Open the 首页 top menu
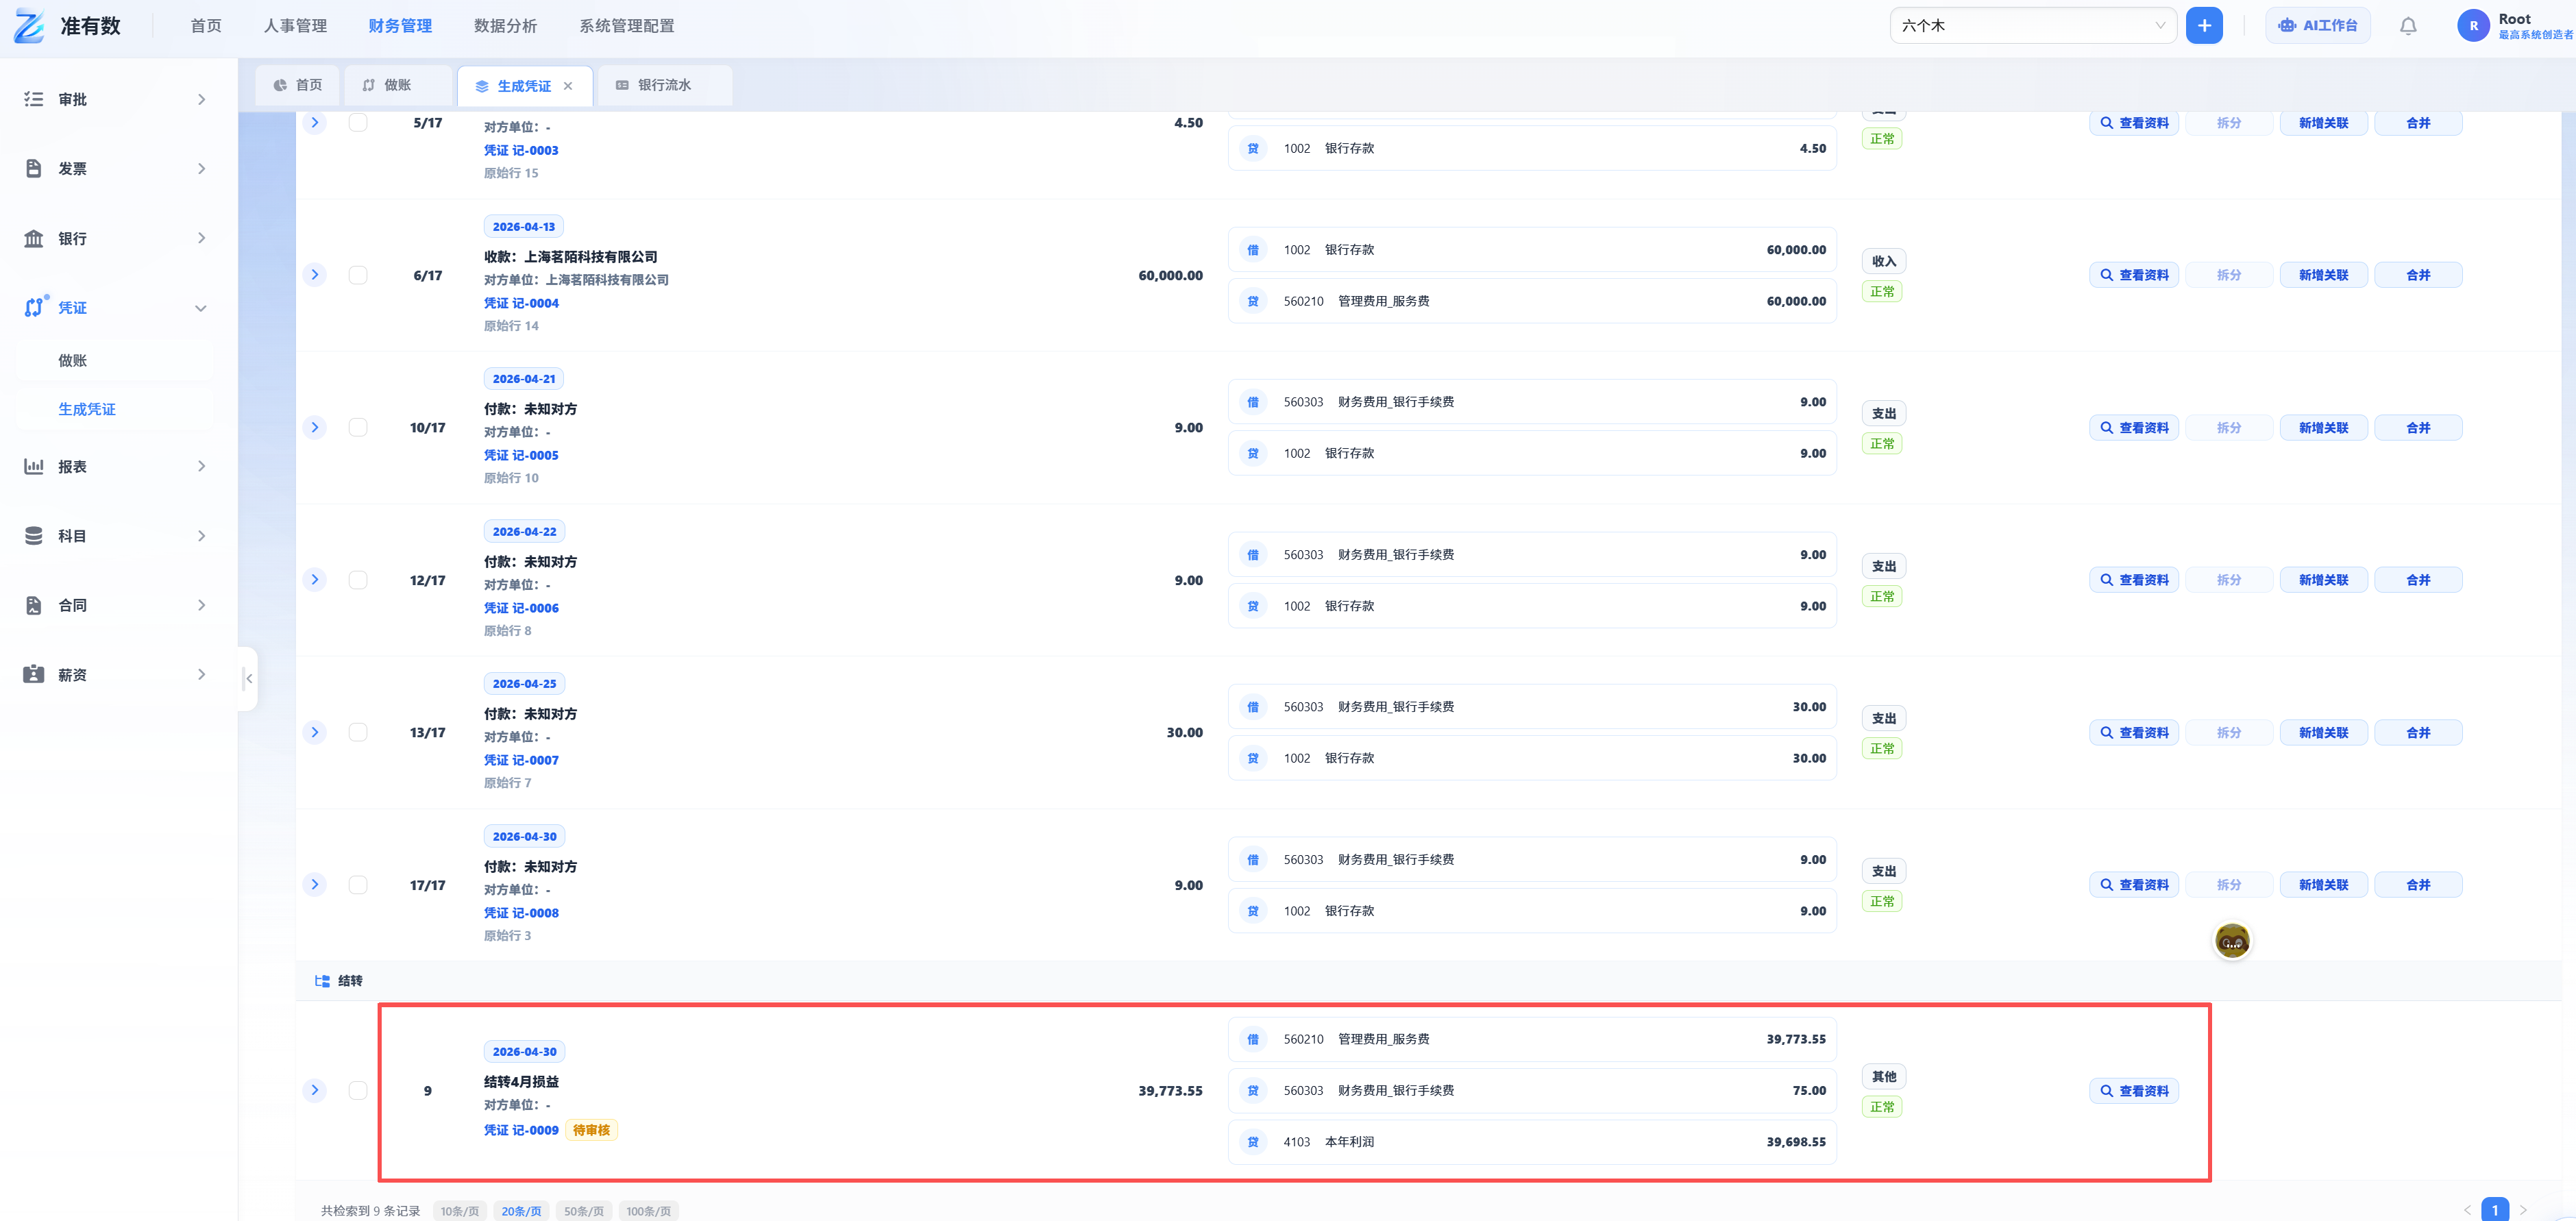Image resolution: width=2576 pixels, height=1221 pixels. 206,26
